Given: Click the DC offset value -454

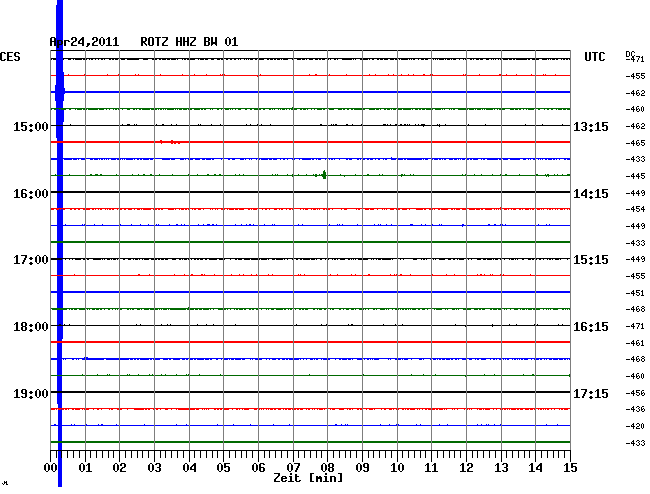Looking at the screenshot, I should pyautogui.click(x=635, y=209).
